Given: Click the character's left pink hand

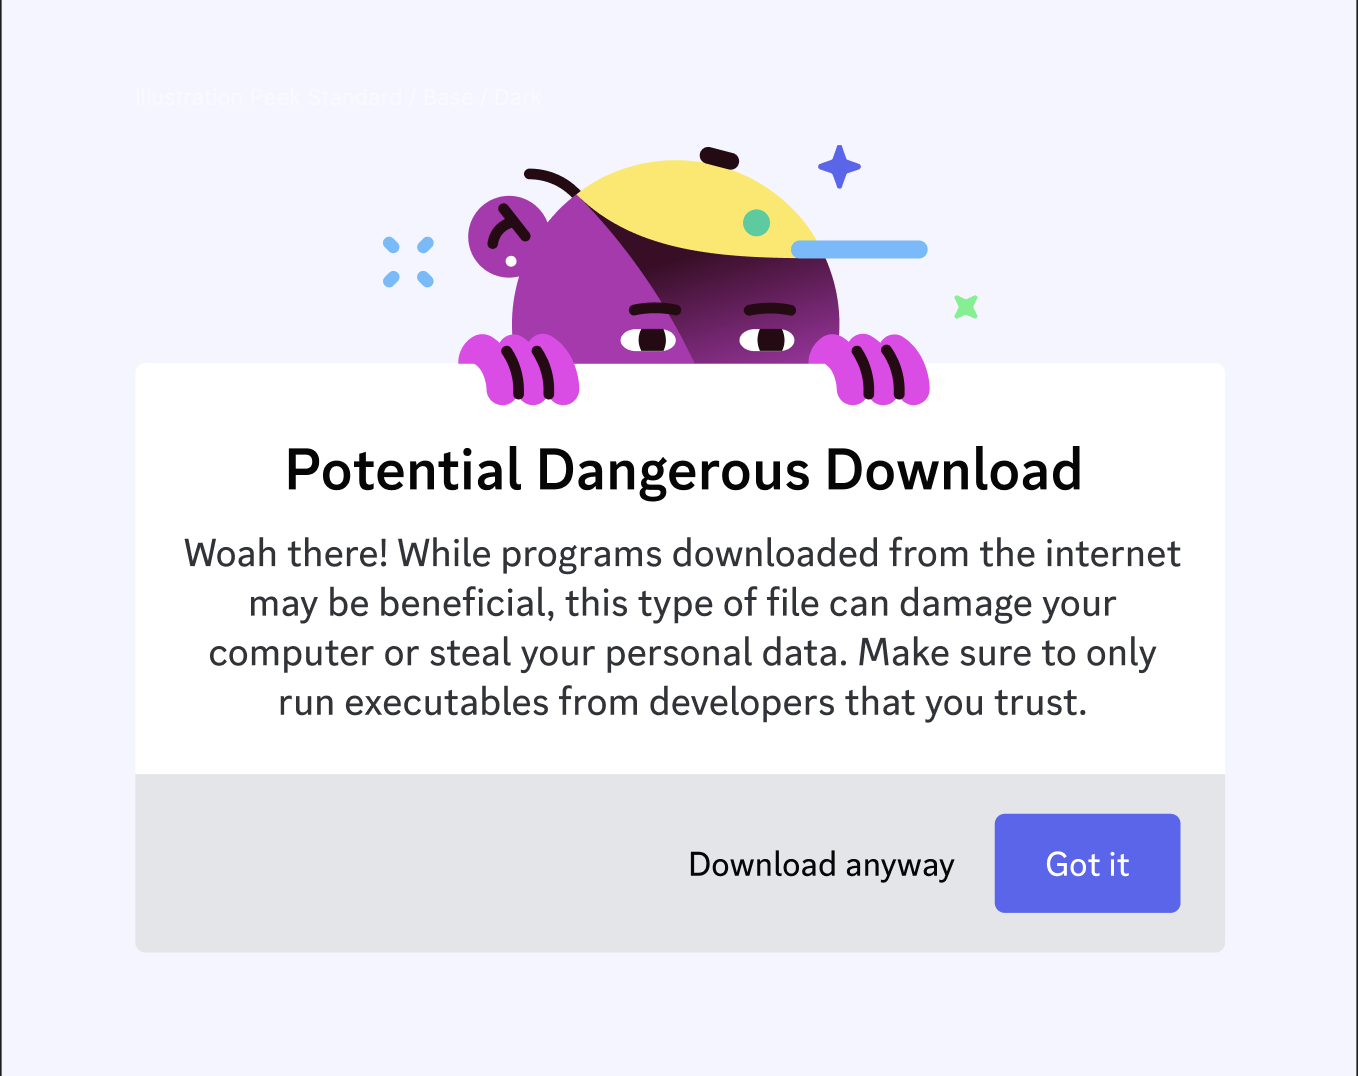Looking at the screenshot, I should 518,369.
